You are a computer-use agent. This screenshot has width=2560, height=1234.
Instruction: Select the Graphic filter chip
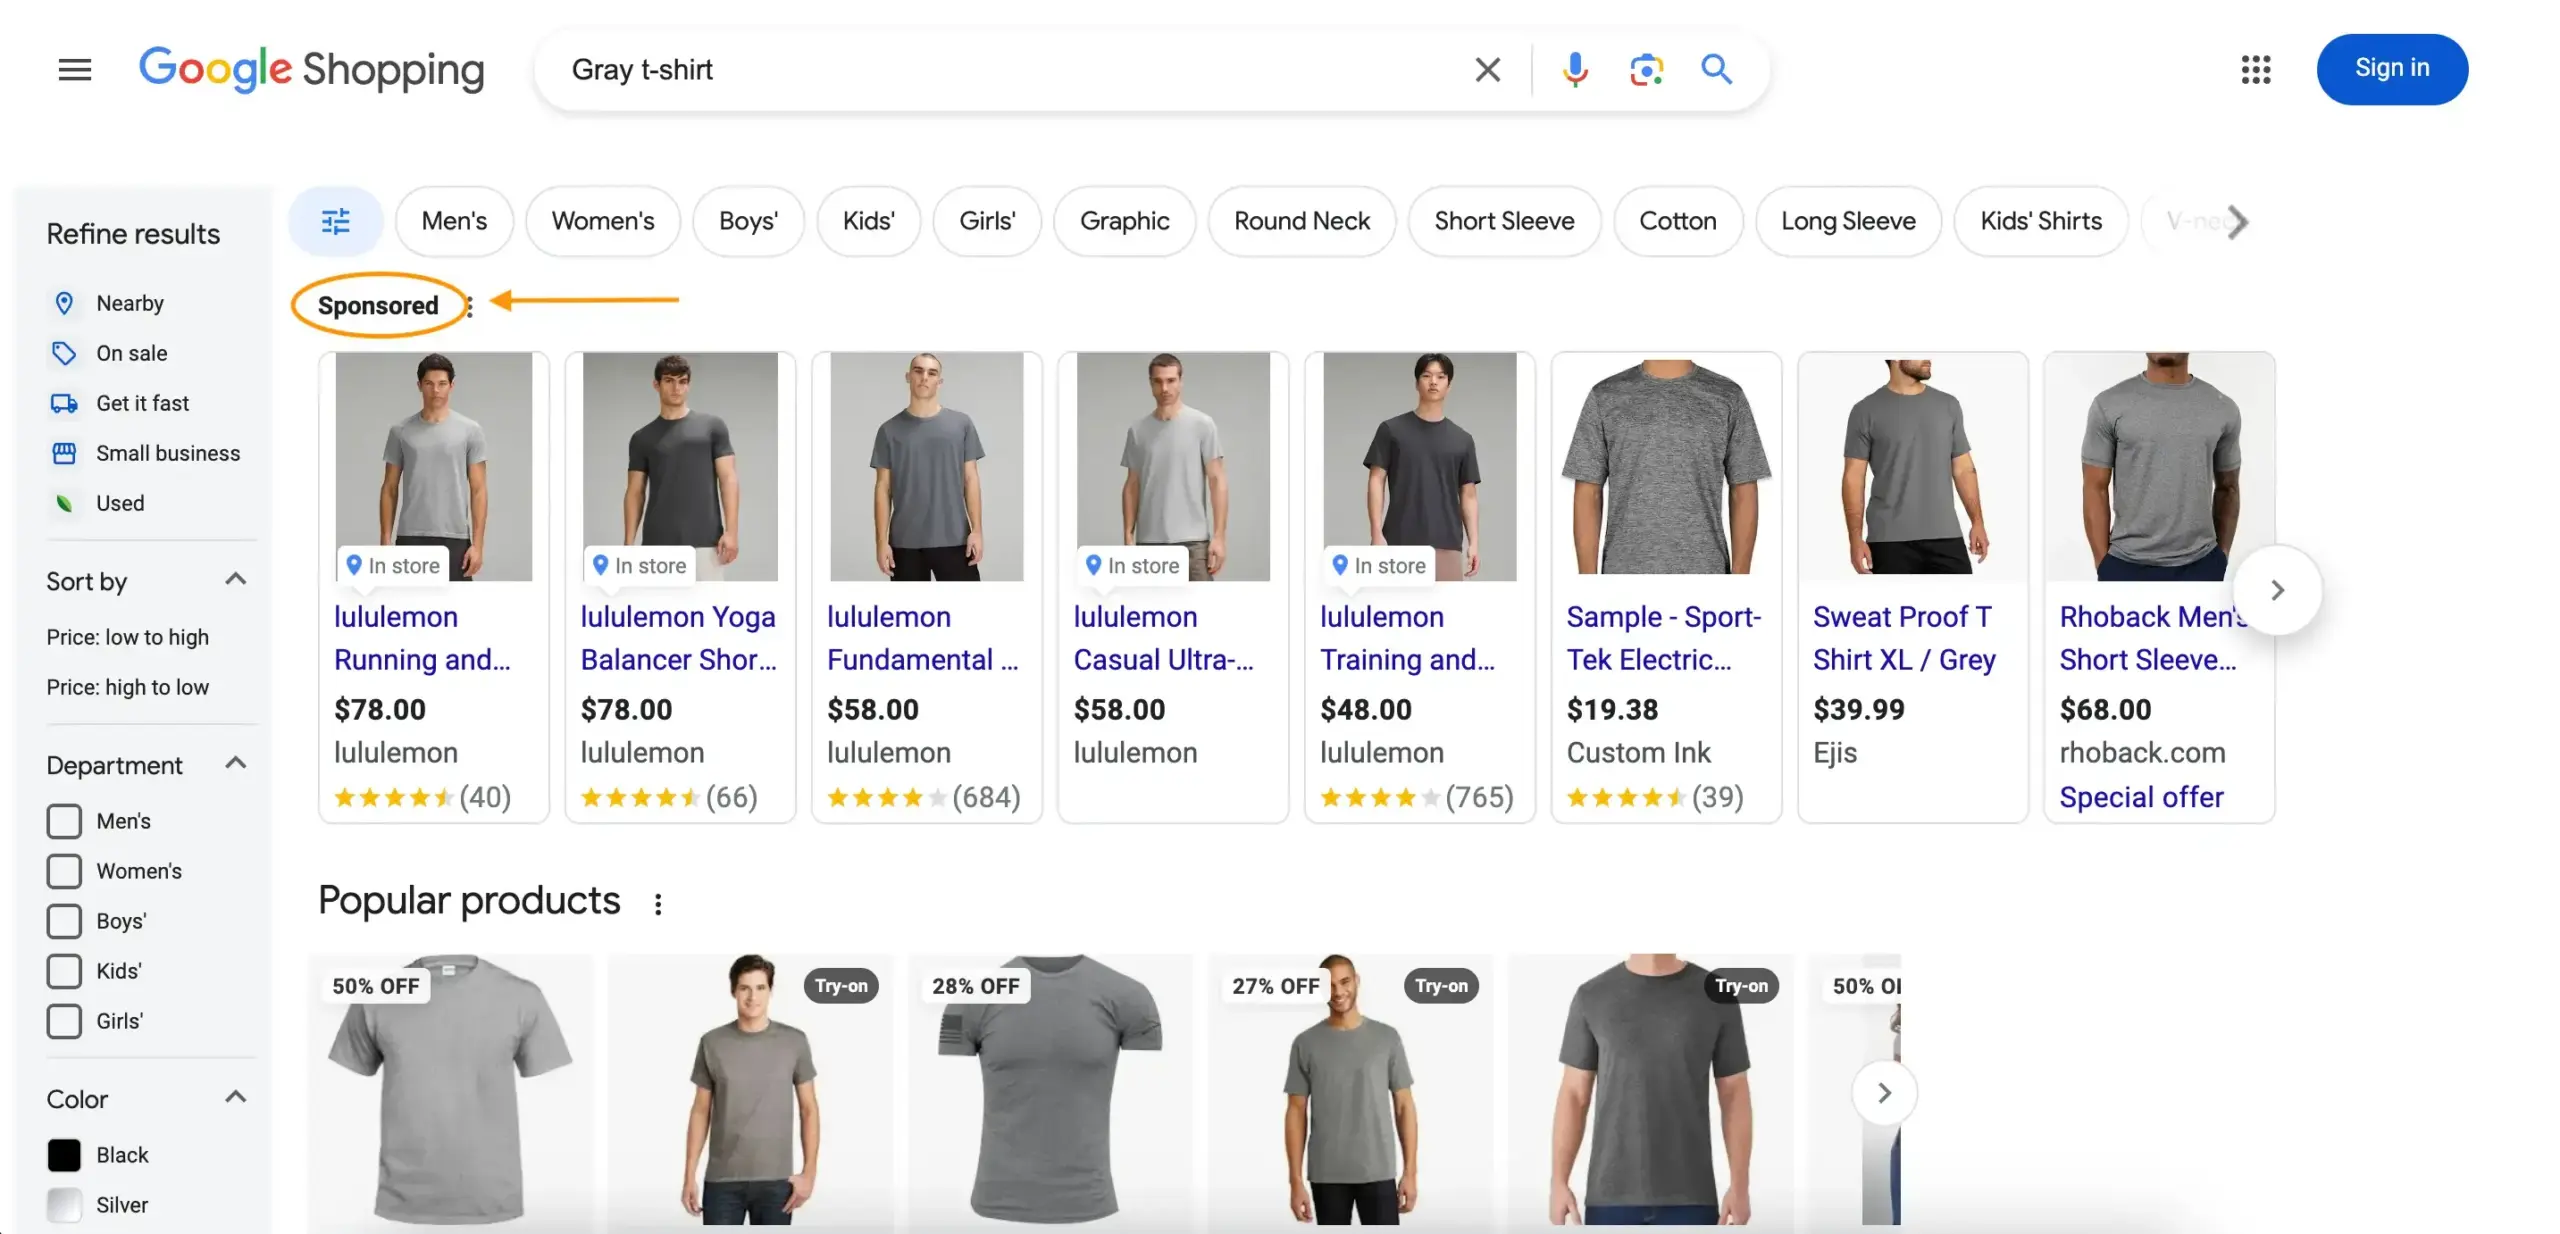point(1124,221)
